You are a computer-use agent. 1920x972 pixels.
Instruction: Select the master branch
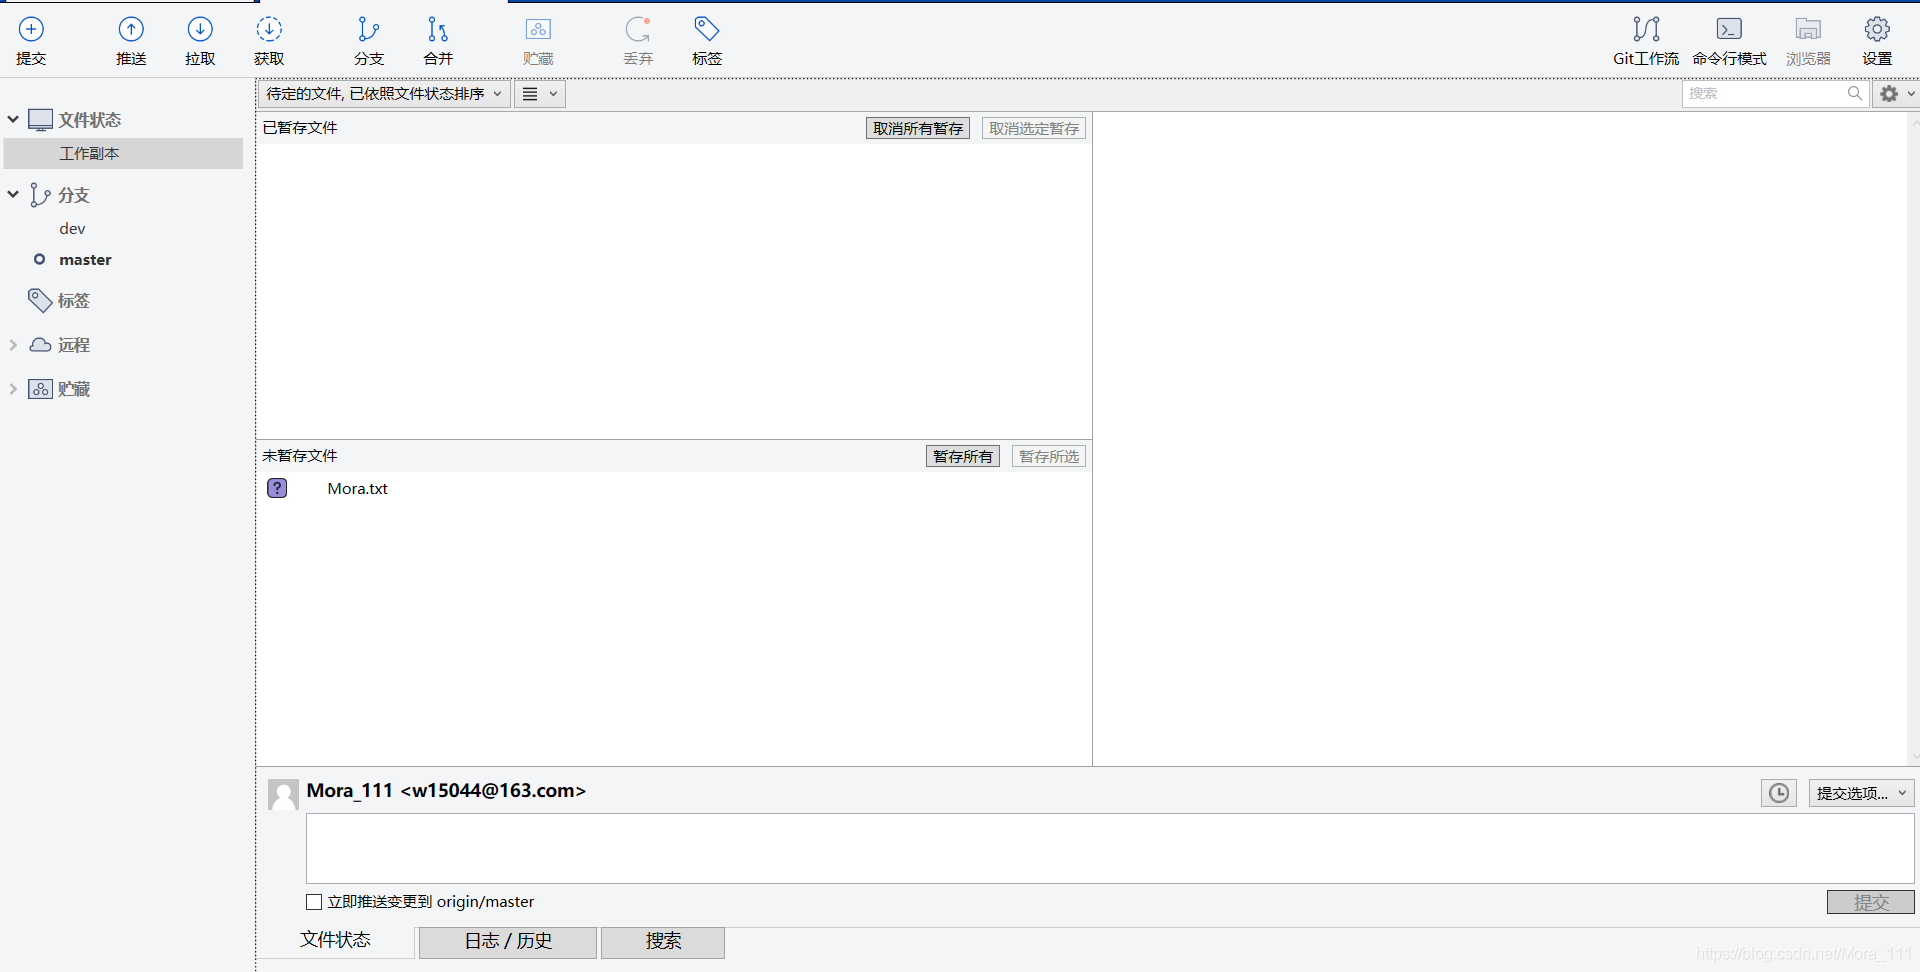(85, 260)
